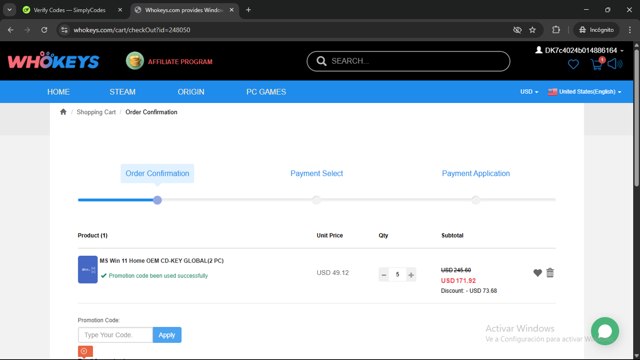The height and width of the screenshot is (360, 640).
Task: Switch to Verify Codes SimplyCodes tab
Action: click(x=69, y=10)
